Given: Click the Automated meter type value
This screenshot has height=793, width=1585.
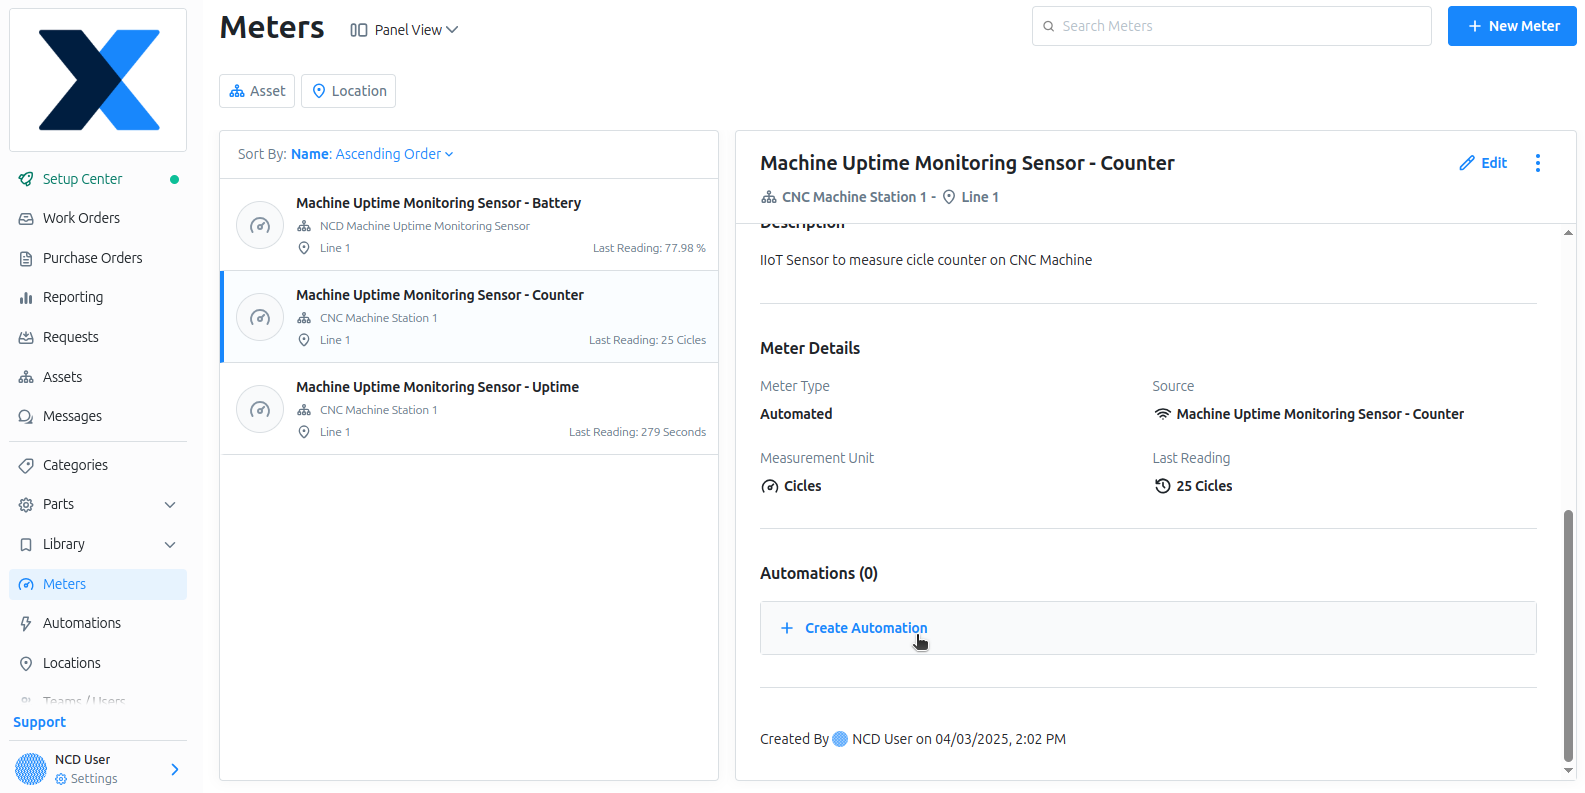Looking at the screenshot, I should pyautogui.click(x=796, y=414).
